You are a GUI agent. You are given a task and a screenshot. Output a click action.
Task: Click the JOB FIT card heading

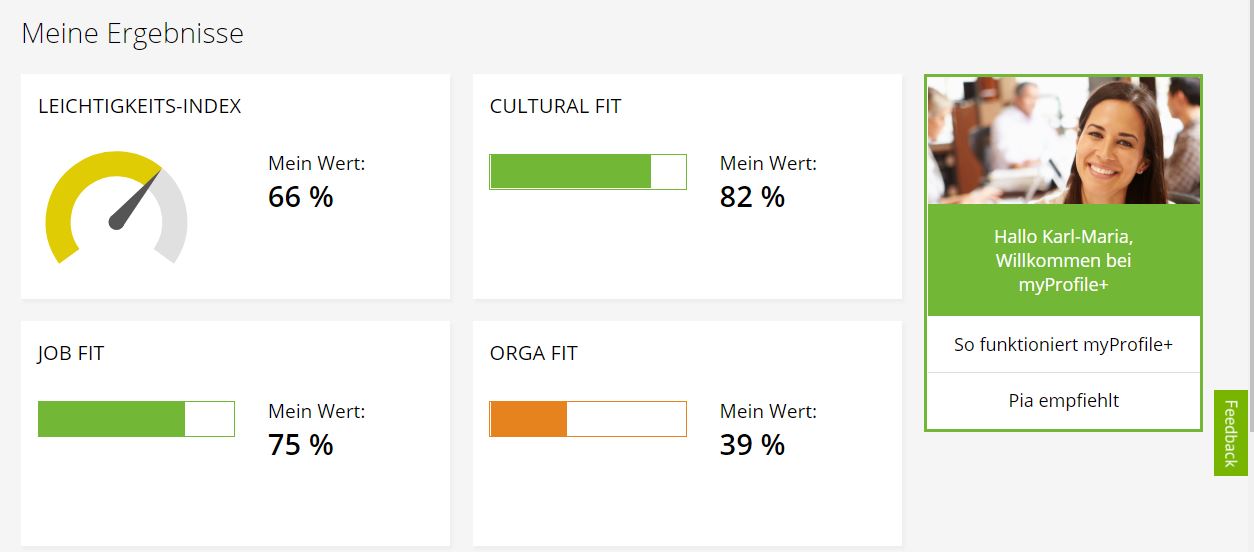click(71, 353)
